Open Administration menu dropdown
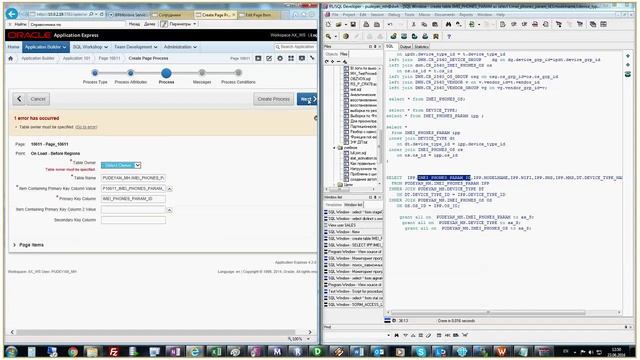The image size is (640, 360). pos(180,47)
